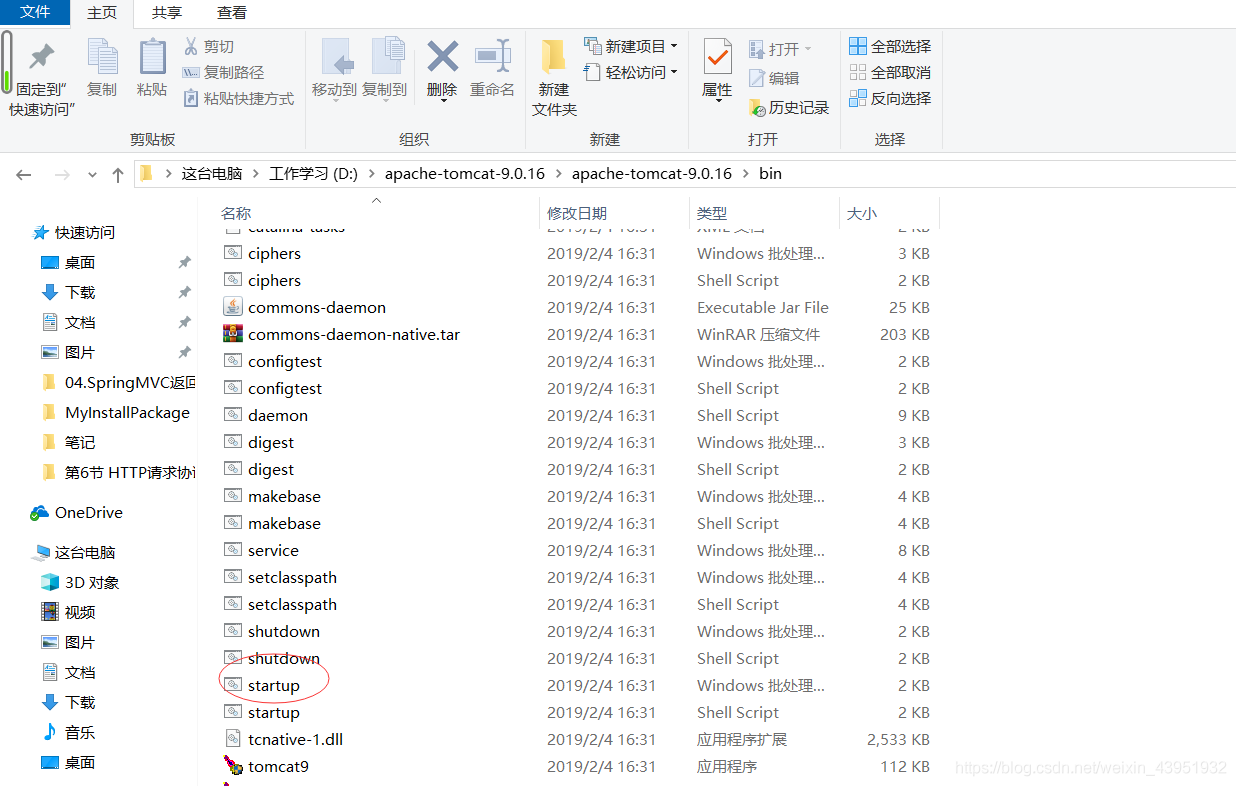This screenshot has height=786, width=1236.
Task: Switch to the Share (共享) tab
Action: click(x=167, y=13)
